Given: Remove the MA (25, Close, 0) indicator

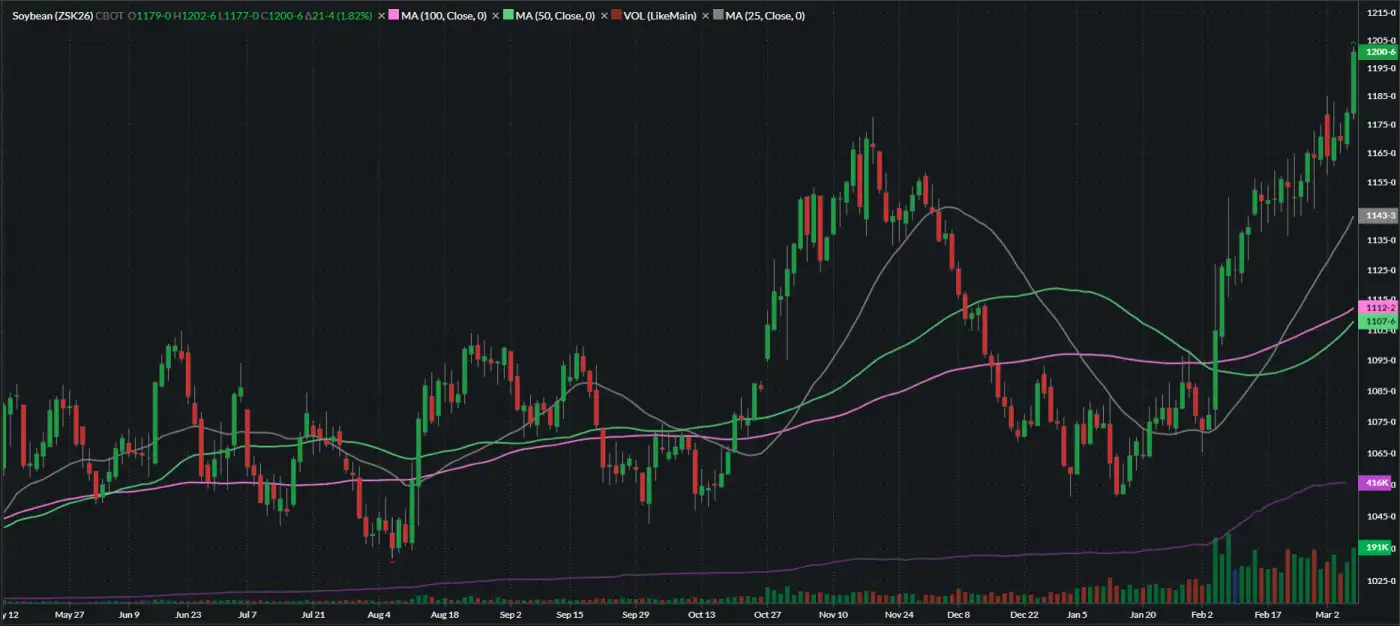Looking at the screenshot, I should tap(706, 16).
